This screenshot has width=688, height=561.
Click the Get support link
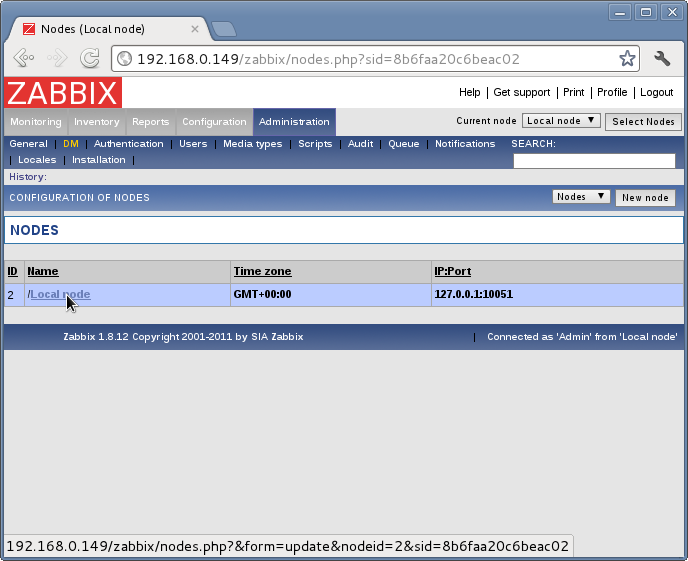pyautogui.click(x=522, y=92)
